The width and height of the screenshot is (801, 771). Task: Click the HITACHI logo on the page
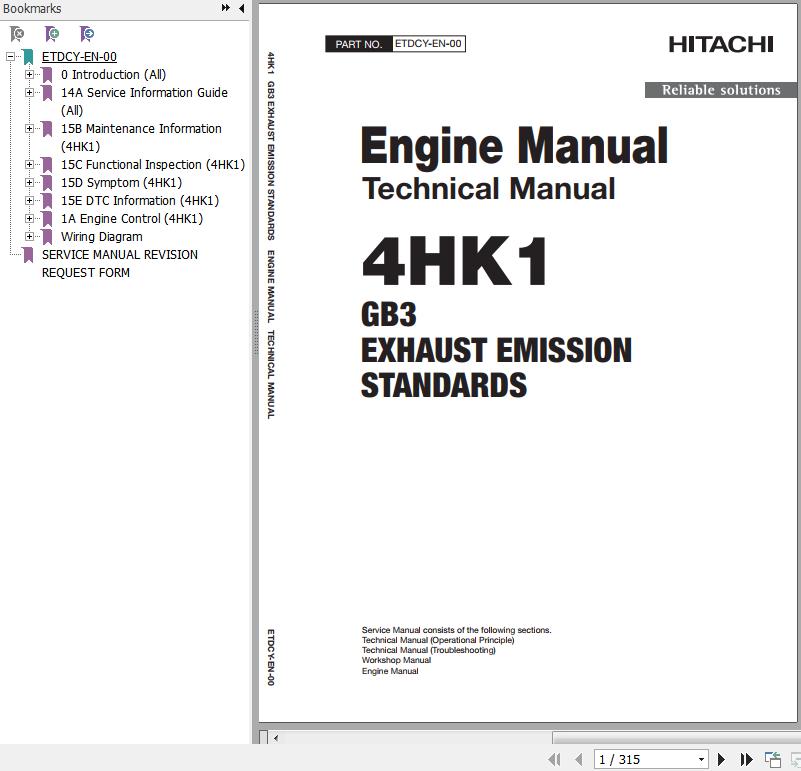[x=721, y=44]
